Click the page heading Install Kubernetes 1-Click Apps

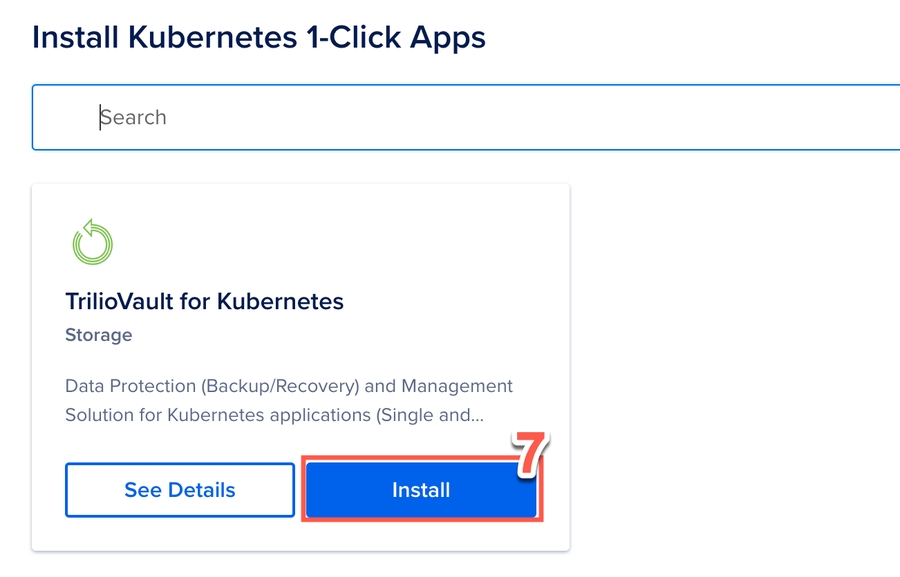click(x=259, y=38)
